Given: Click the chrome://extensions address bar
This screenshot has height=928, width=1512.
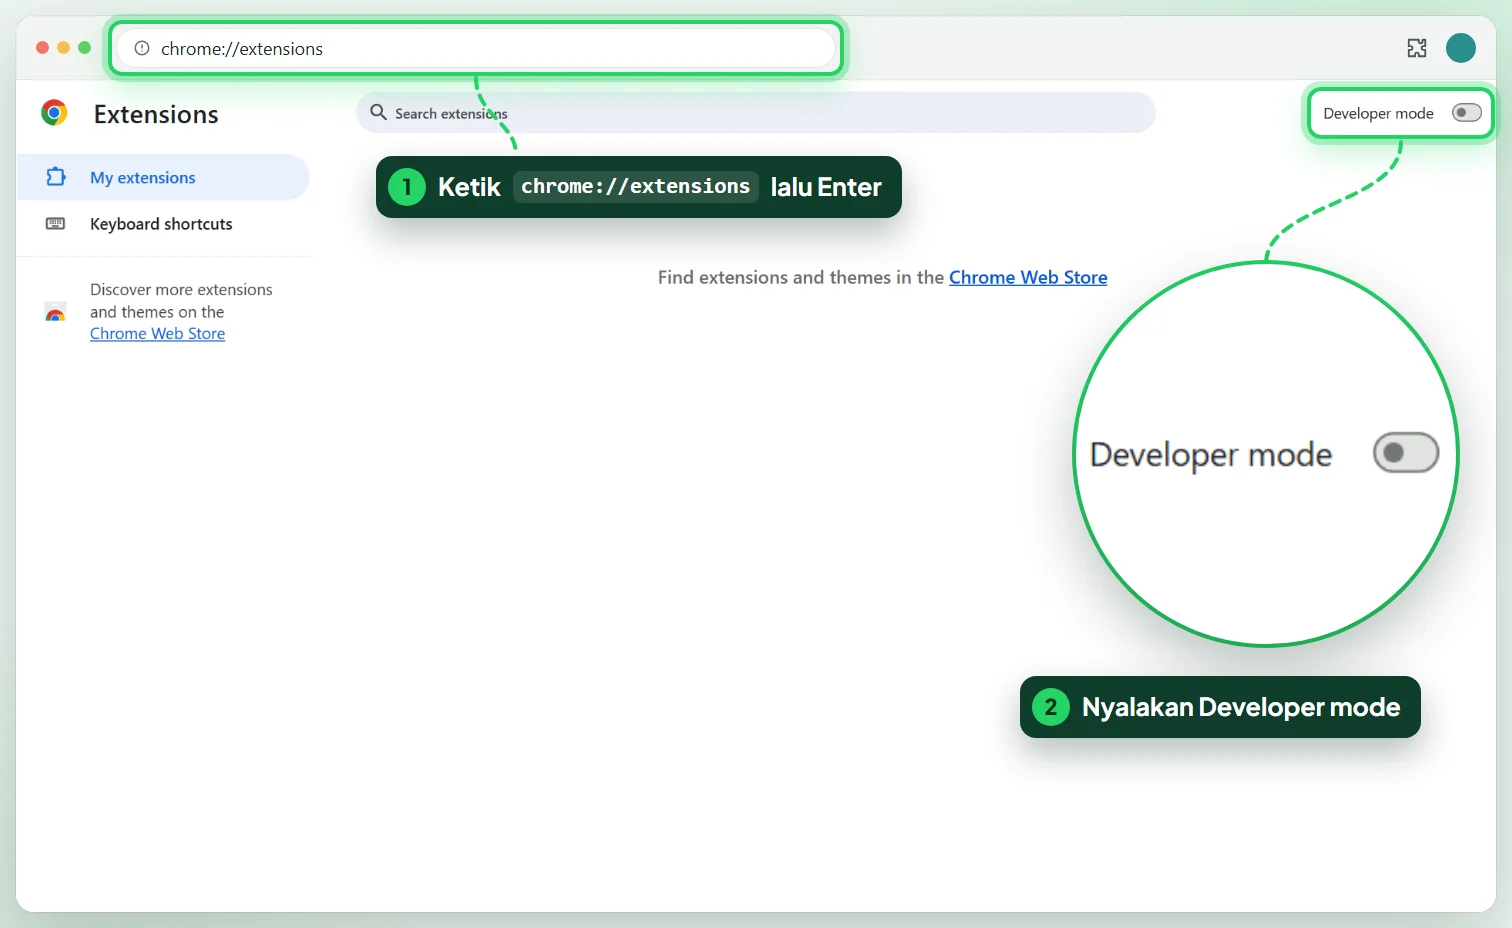Looking at the screenshot, I should [476, 48].
